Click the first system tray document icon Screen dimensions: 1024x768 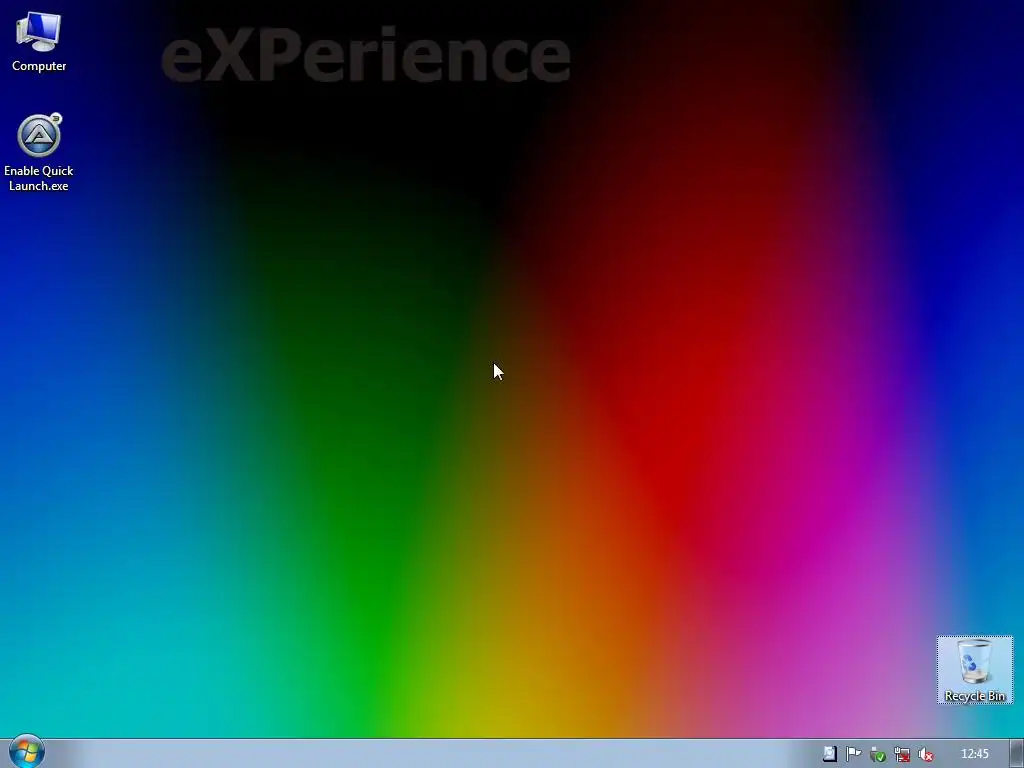[829, 754]
